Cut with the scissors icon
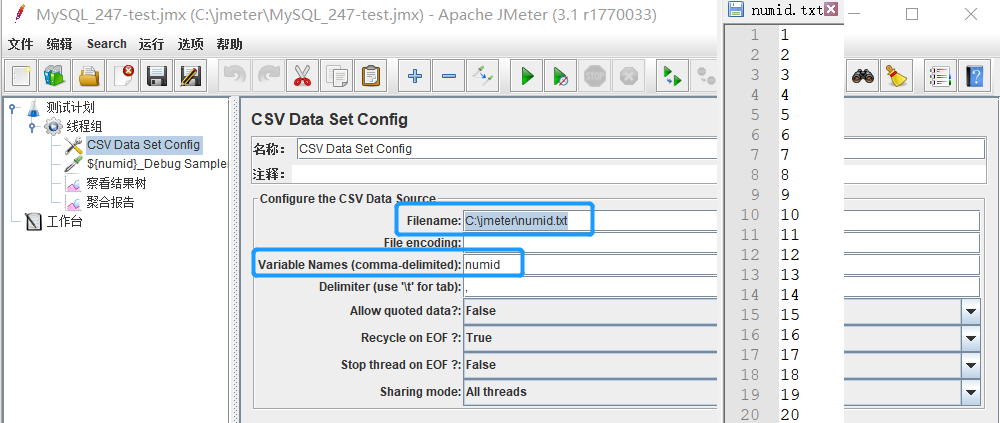 click(302, 77)
